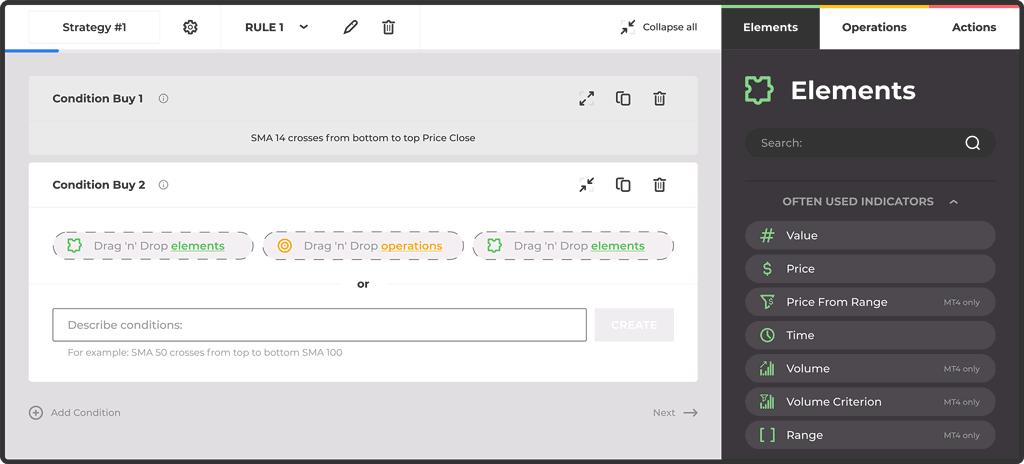
Task: Collapse Often Used Indicators section
Action: click(x=953, y=202)
